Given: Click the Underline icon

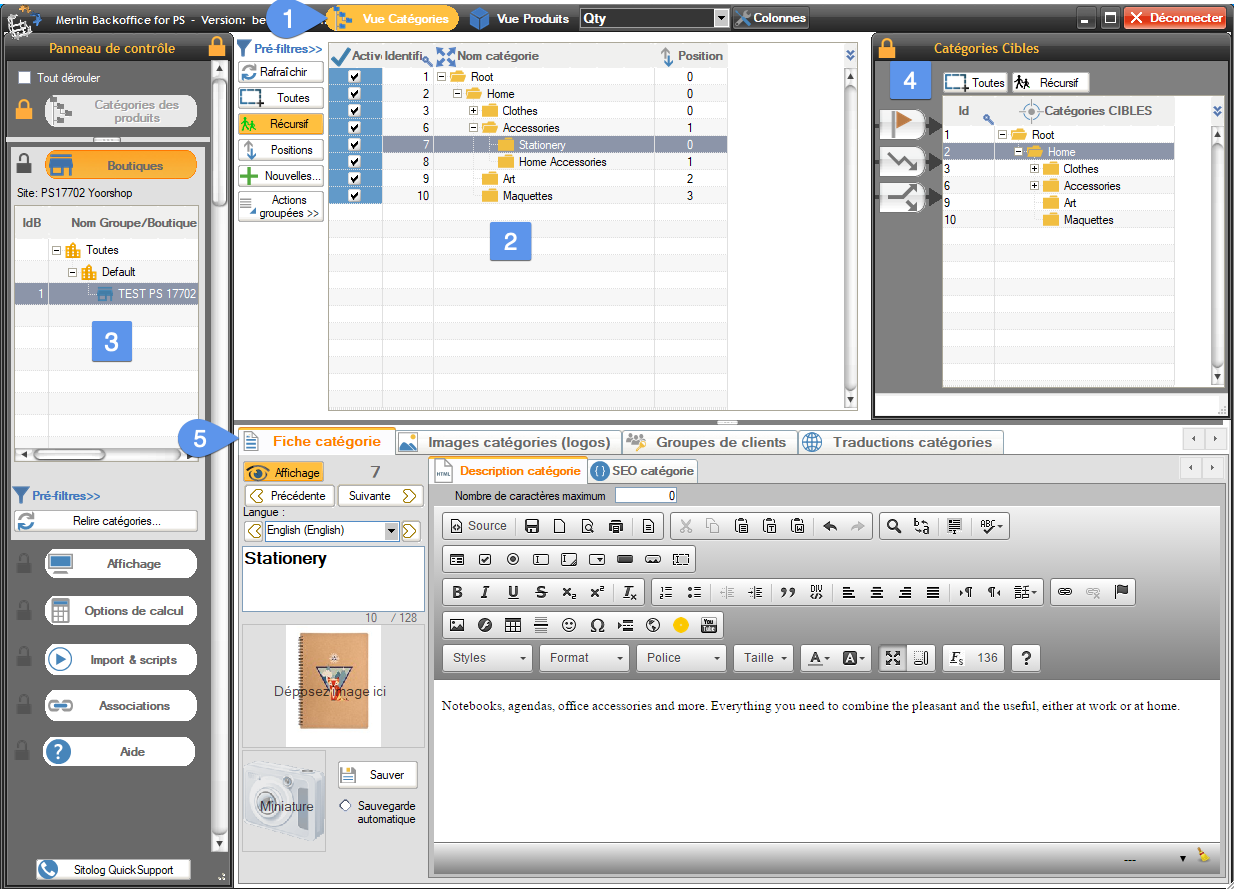Looking at the screenshot, I should coord(513,592).
